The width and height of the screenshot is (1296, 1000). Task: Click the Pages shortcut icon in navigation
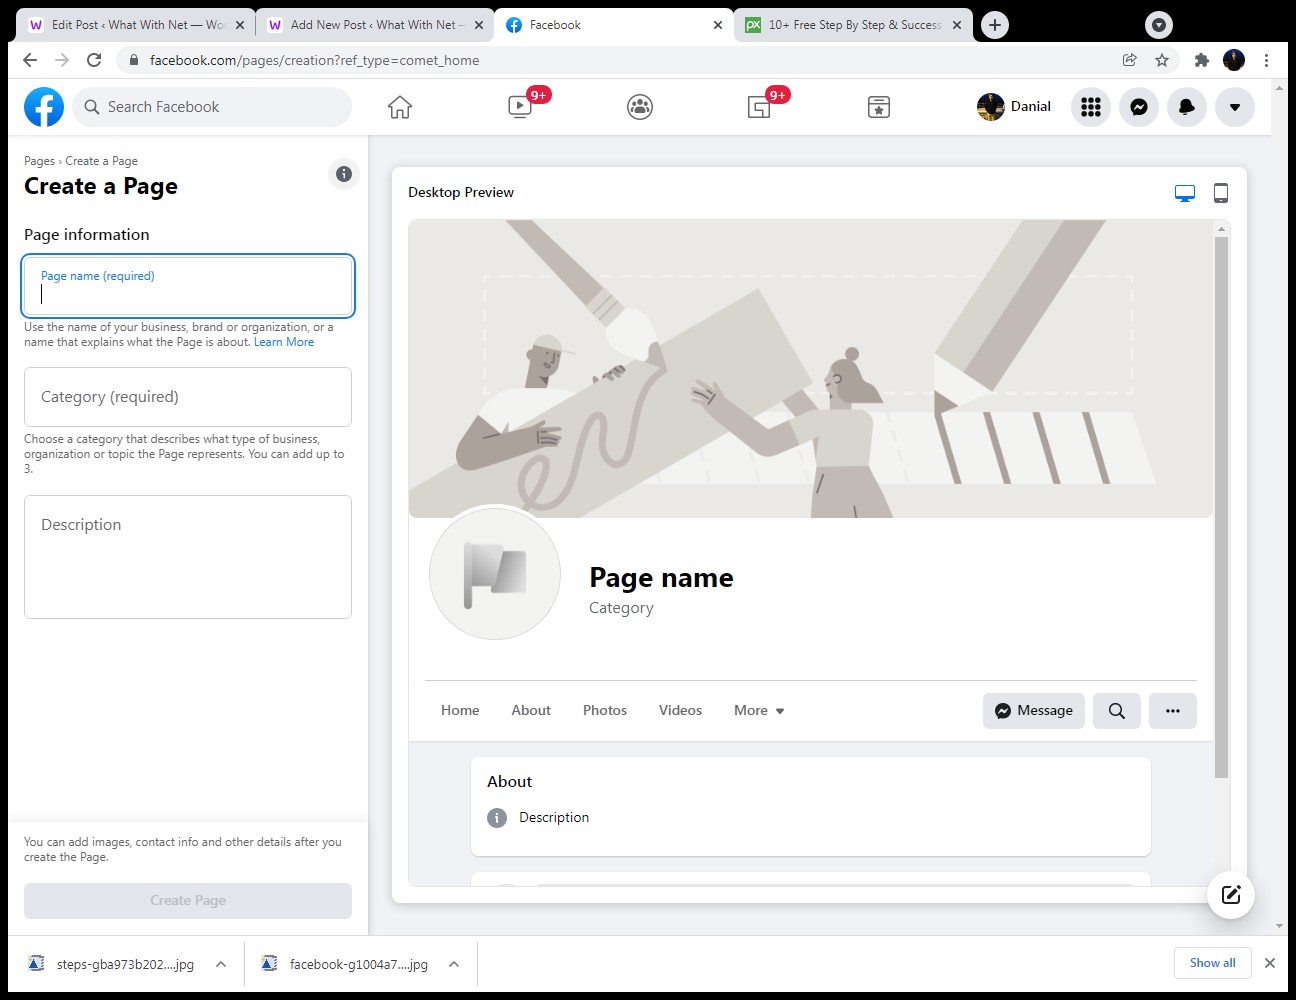[x=877, y=106]
